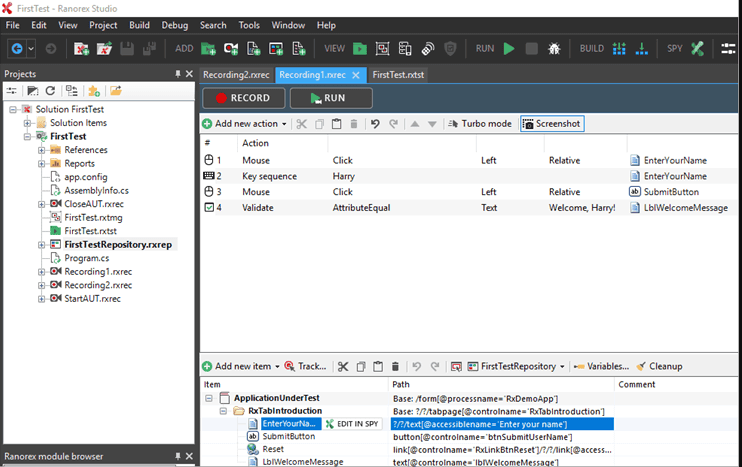This screenshot has height=467, width=742.
Task: Close the Projects panel
Action: pos(189,74)
